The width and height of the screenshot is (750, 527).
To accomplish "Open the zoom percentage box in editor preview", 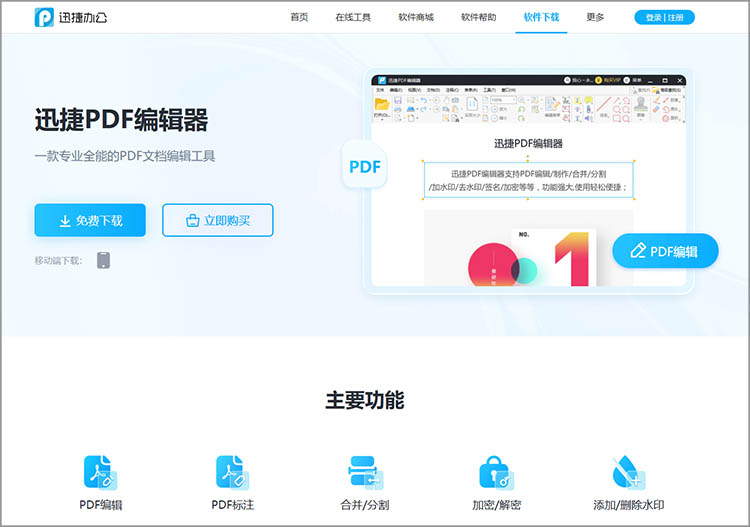I will click(503, 100).
